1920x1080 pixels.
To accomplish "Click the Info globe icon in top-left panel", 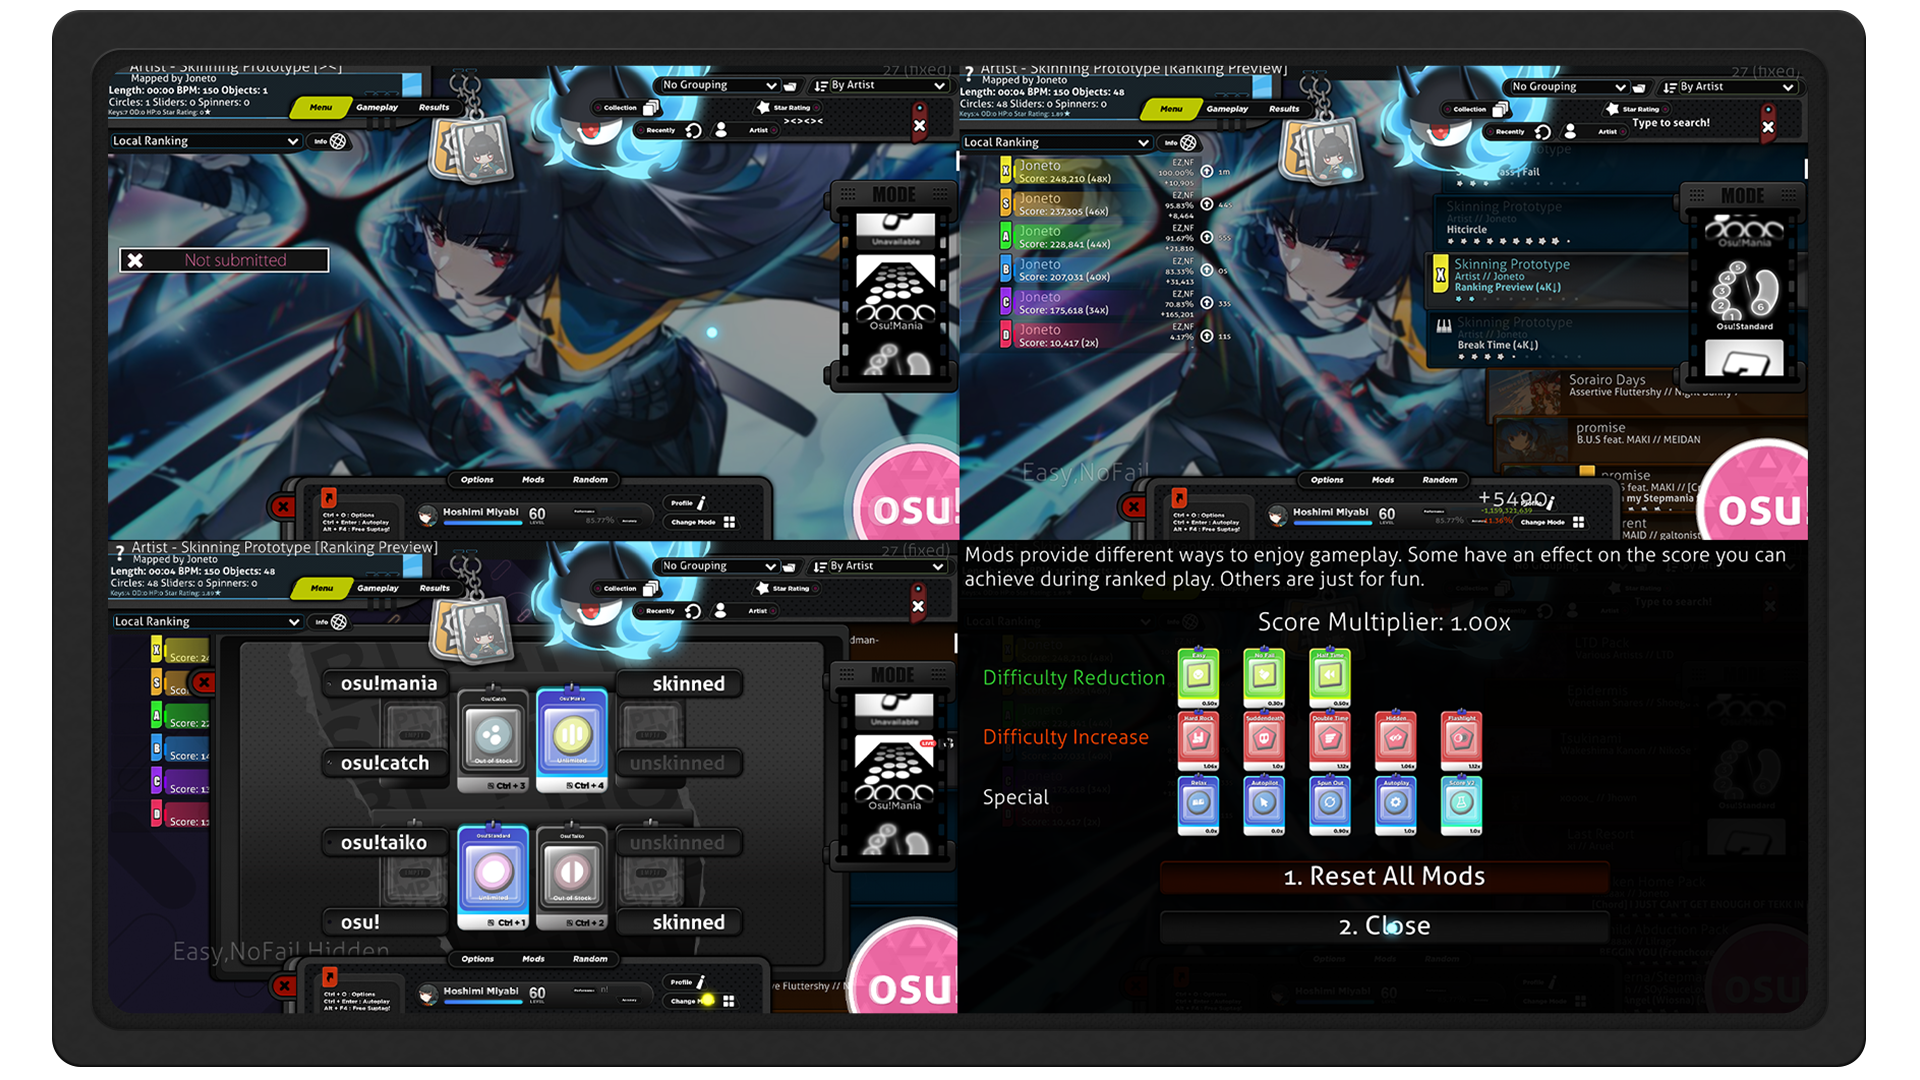I will 338,141.
